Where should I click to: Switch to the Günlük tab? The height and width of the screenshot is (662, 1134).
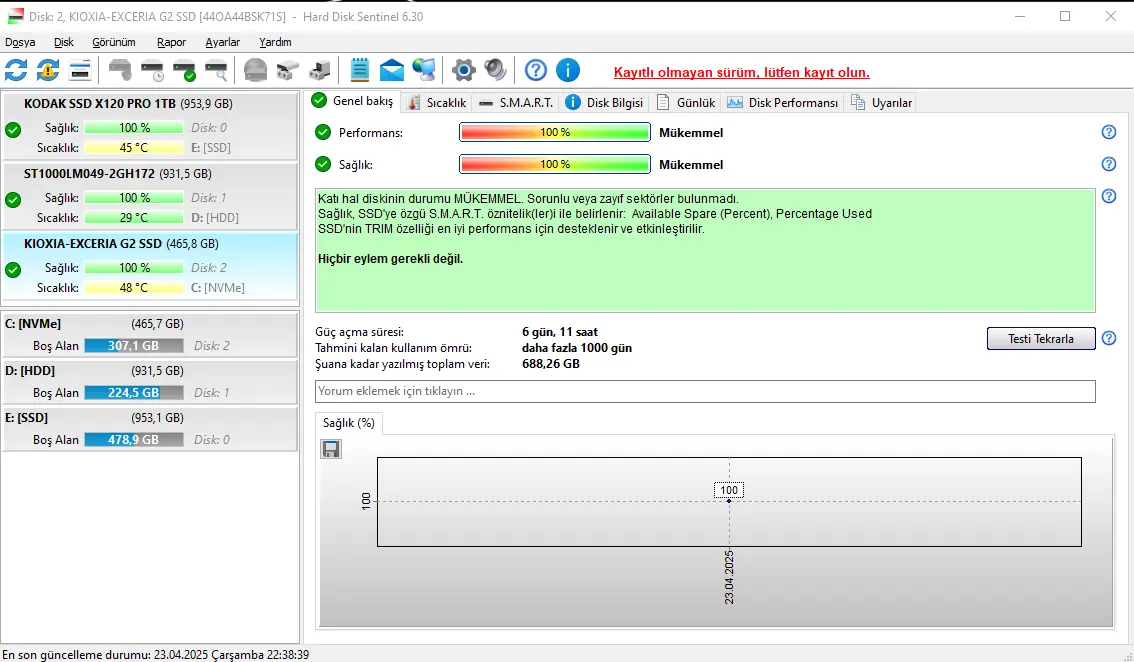pos(686,103)
